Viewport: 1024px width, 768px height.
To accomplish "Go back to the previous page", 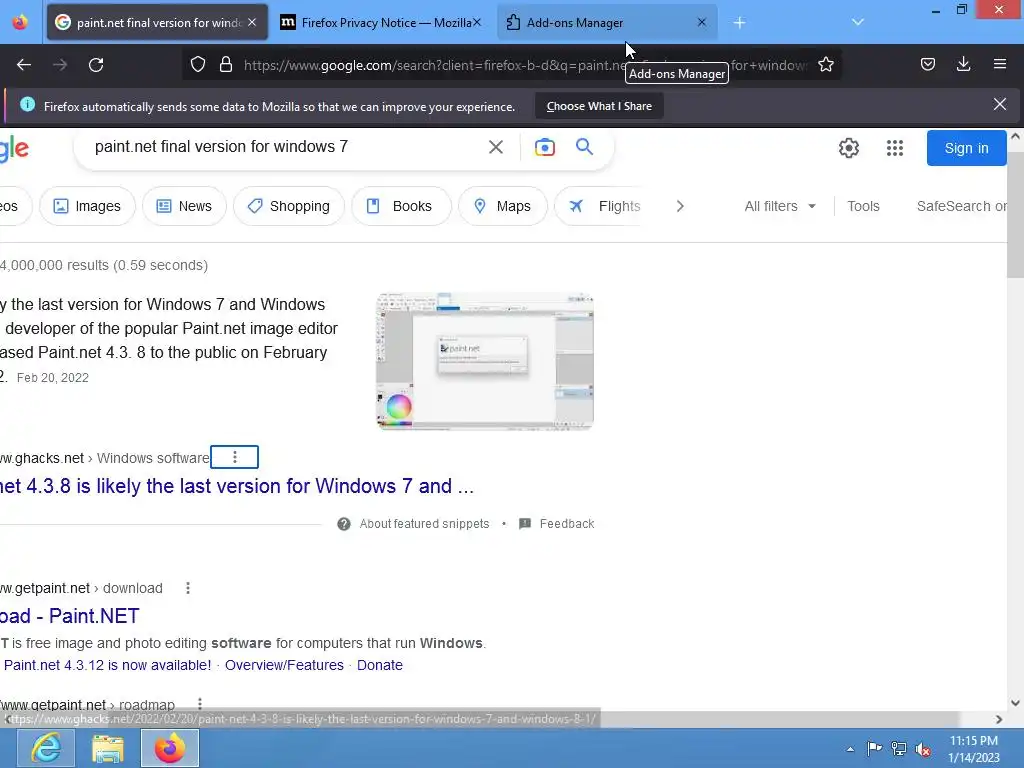I will [24, 65].
